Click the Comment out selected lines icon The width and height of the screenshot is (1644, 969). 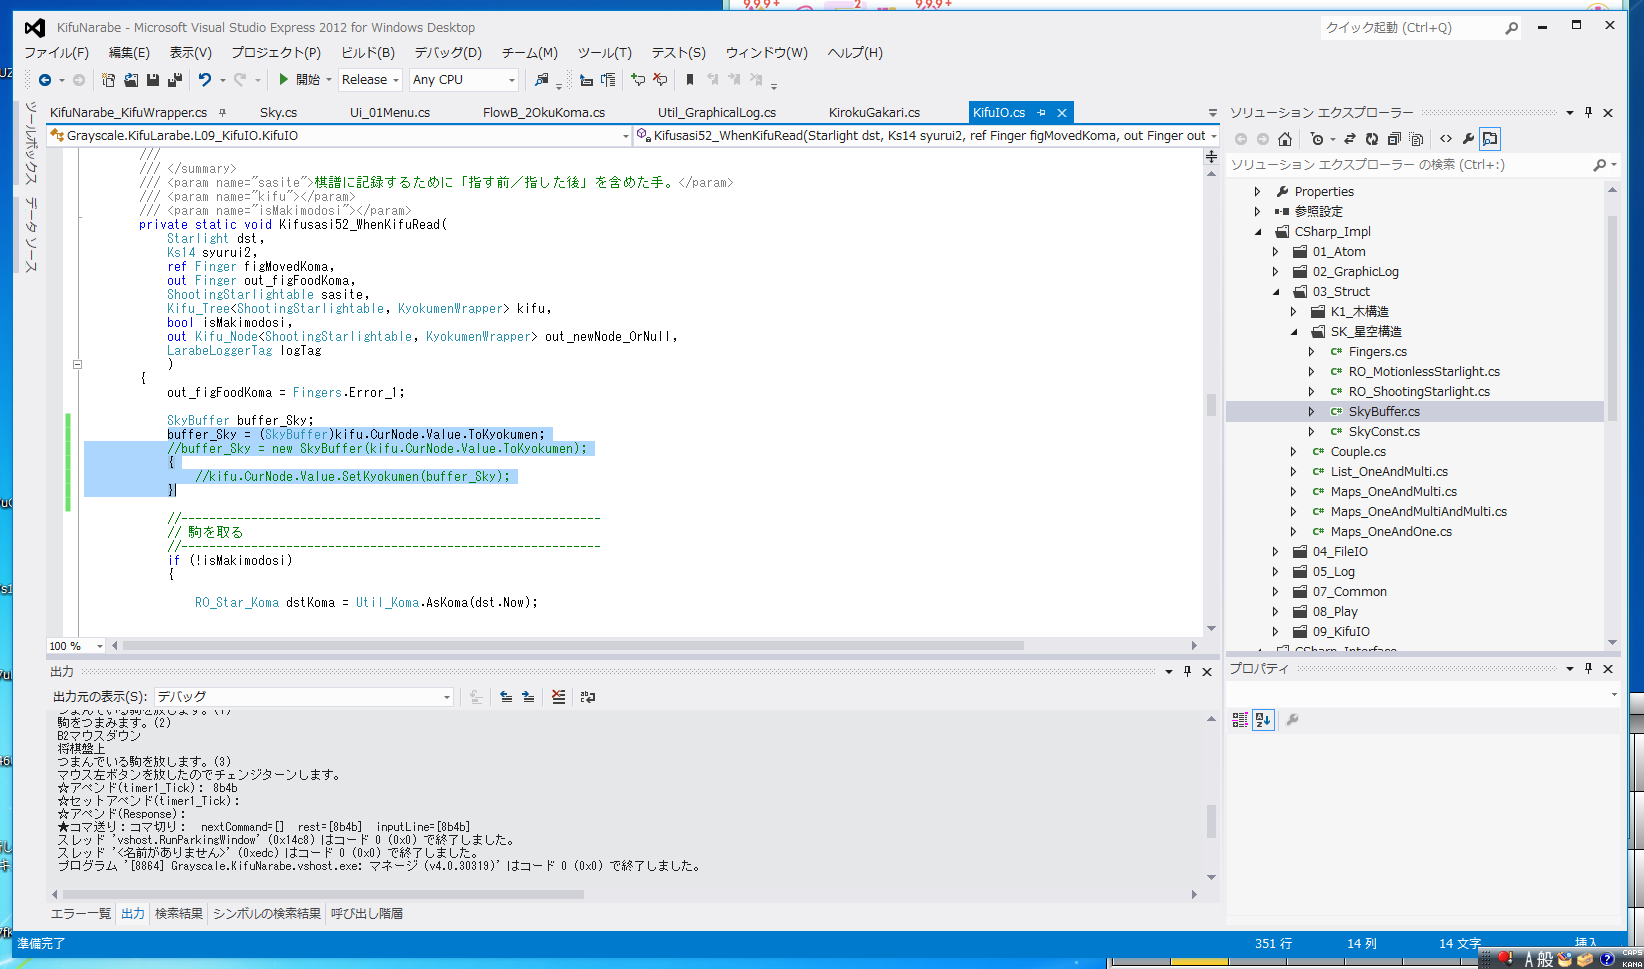638,80
